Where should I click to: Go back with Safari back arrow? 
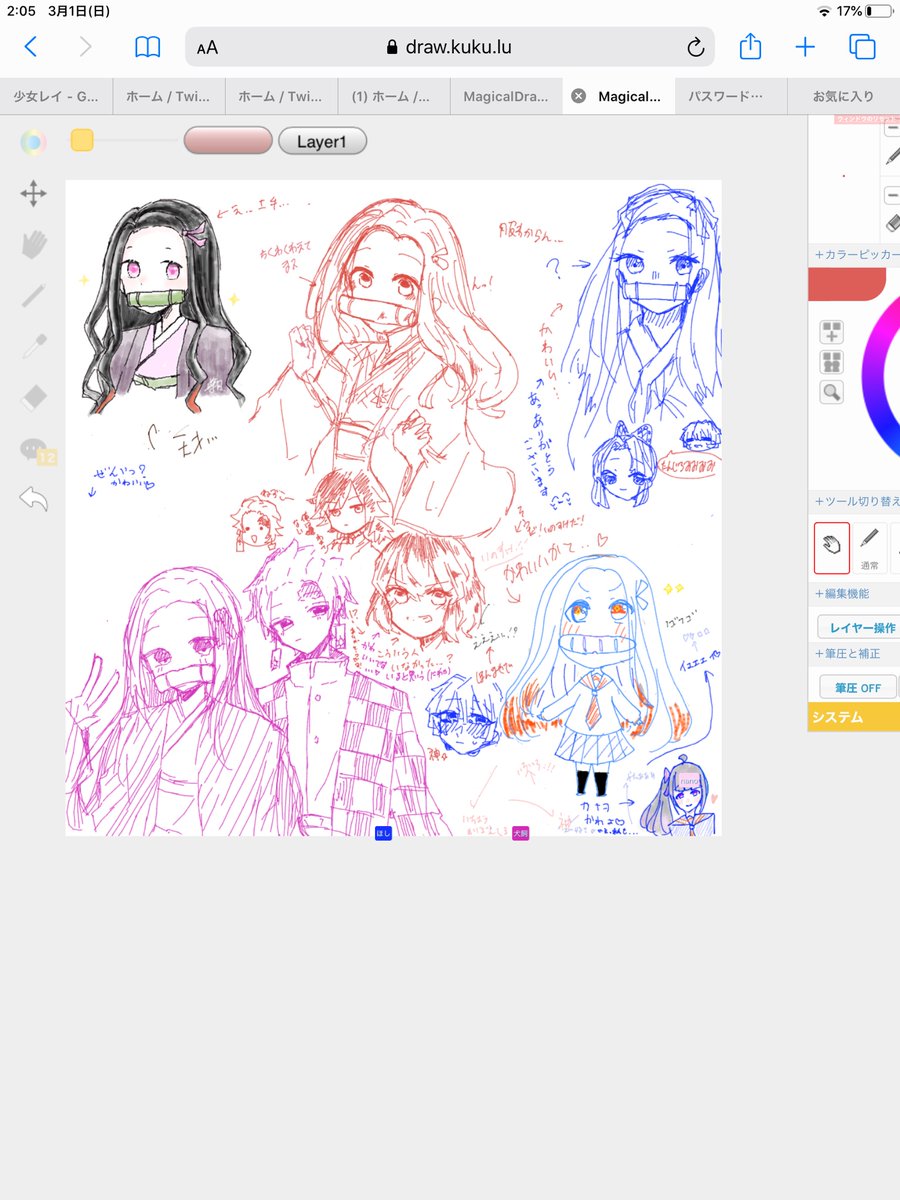(x=31, y=46)
